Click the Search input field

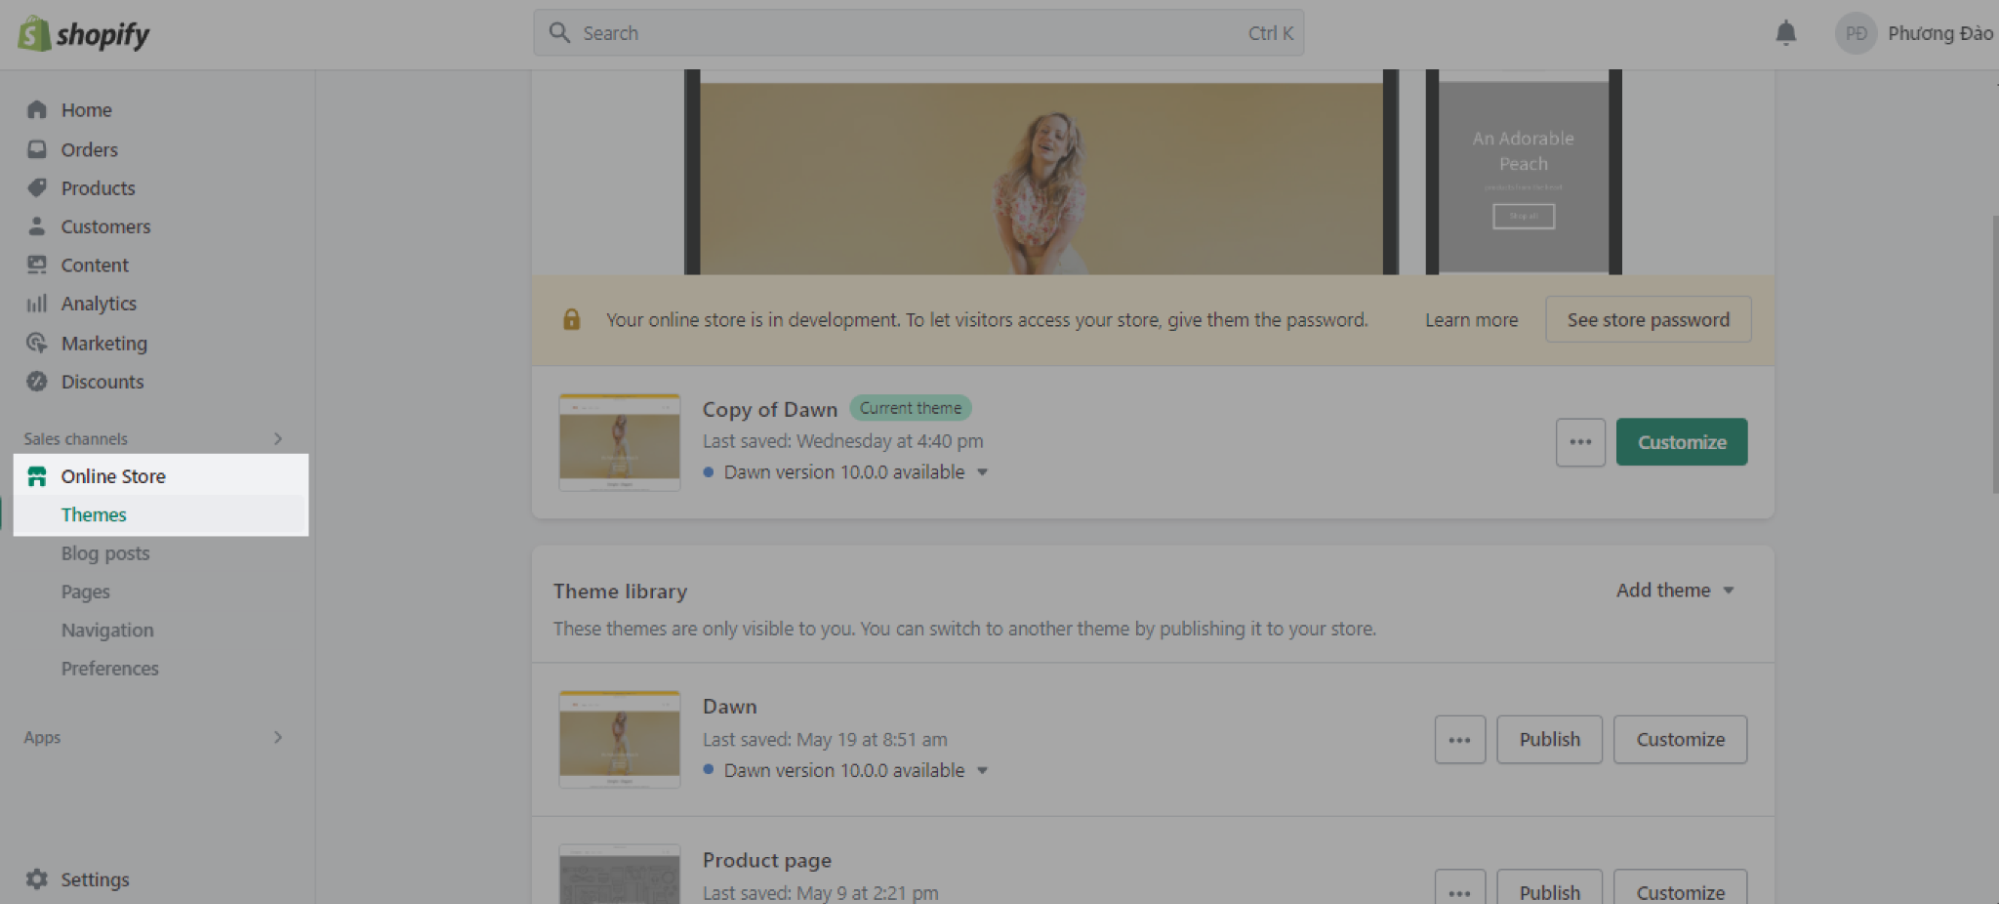click(x=918, y=33)
